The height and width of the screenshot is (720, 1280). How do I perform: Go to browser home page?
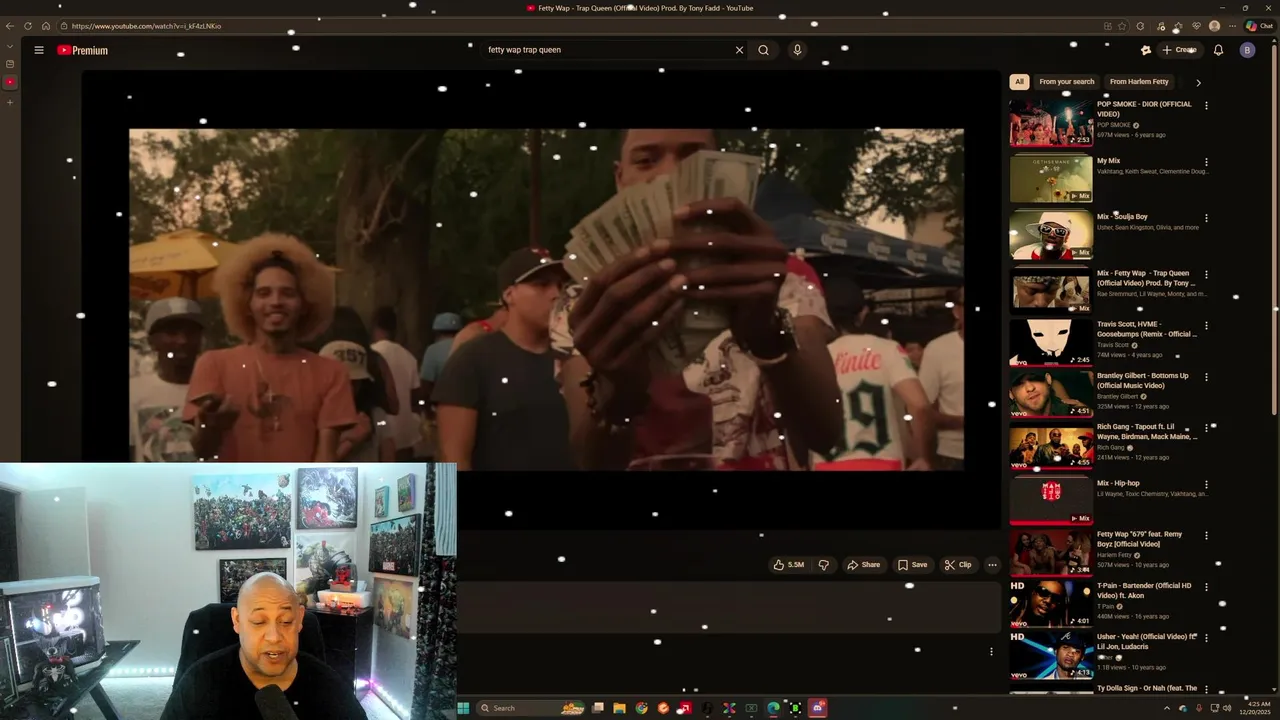coord(46,26)
